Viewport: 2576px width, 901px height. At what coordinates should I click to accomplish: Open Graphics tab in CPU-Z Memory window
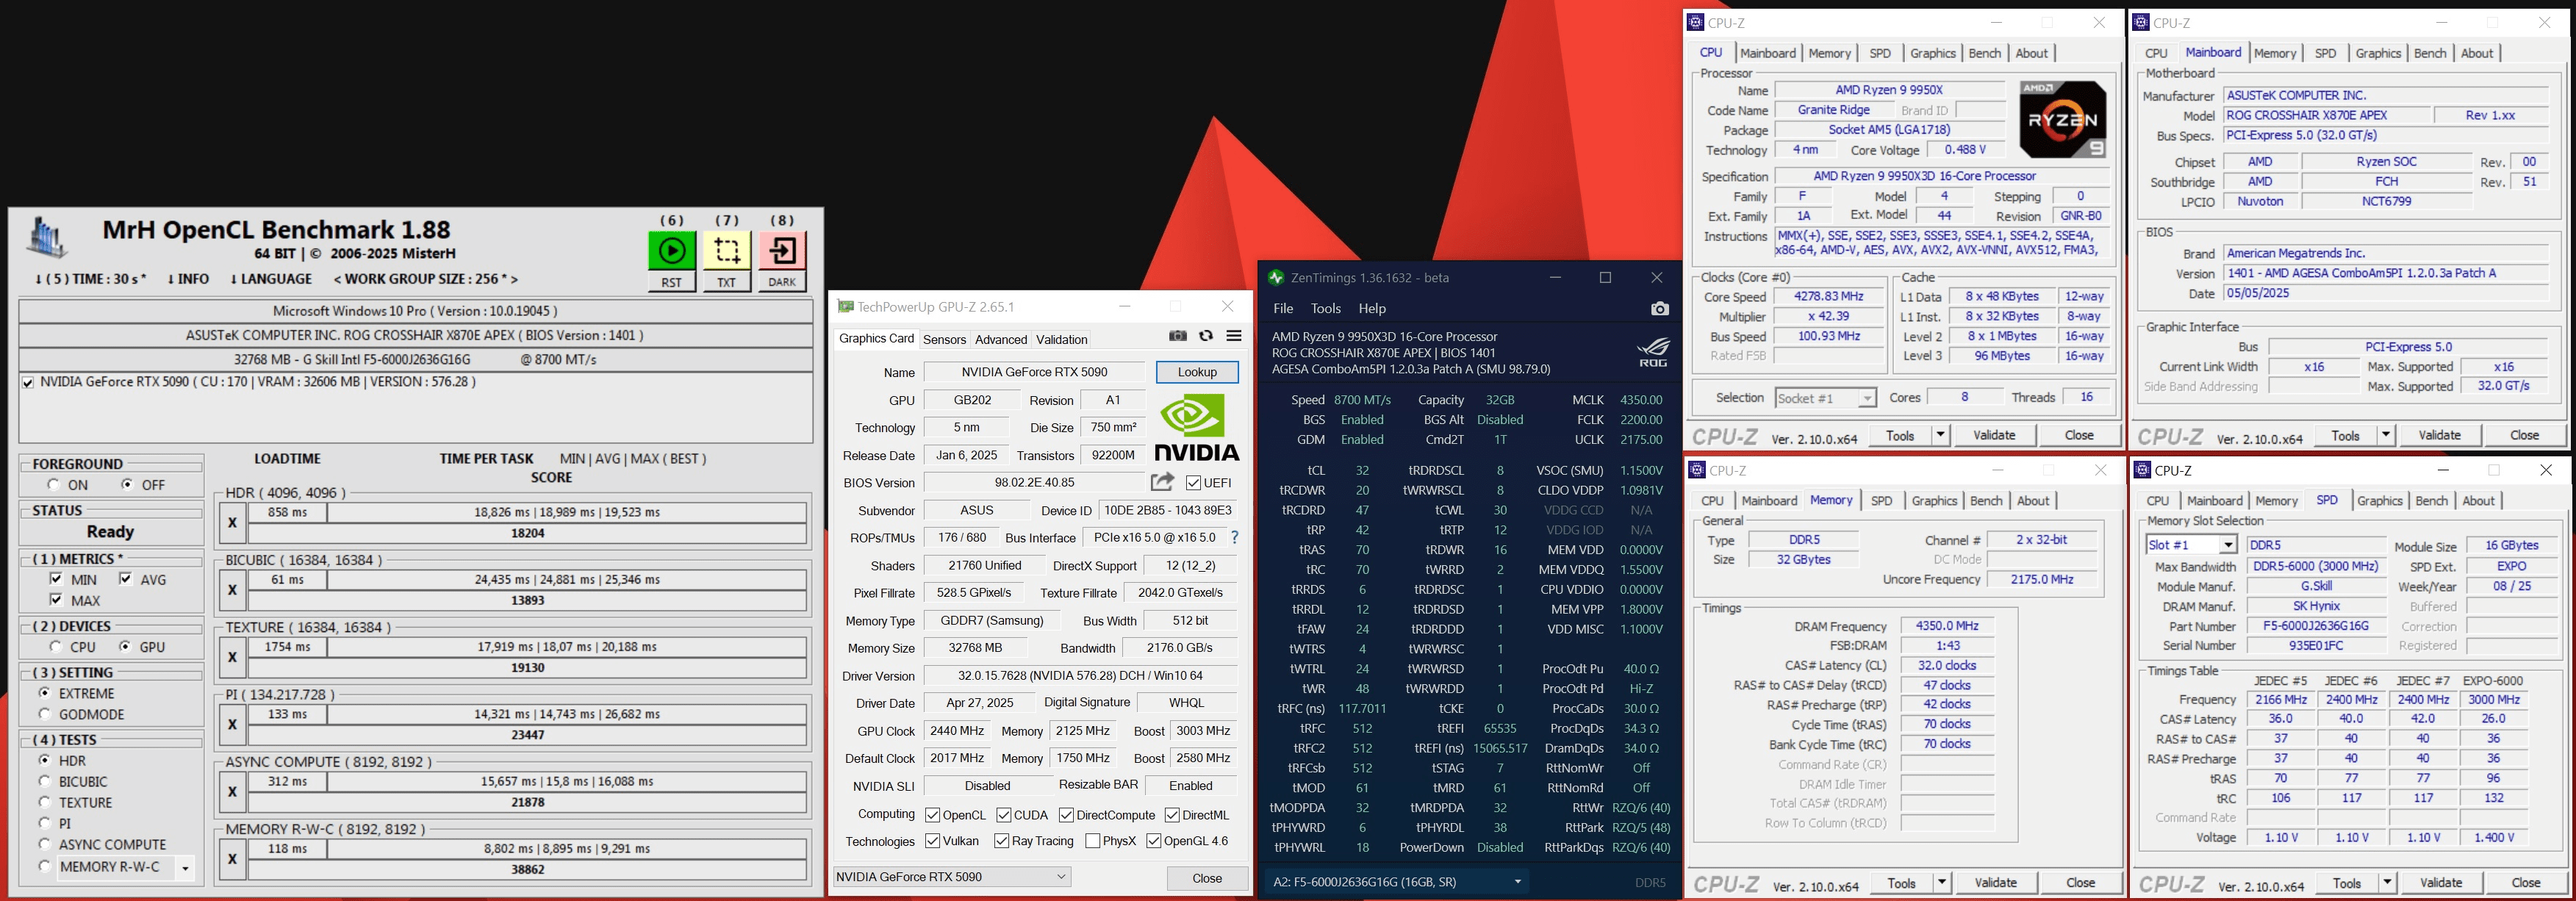(x=1934, y=501)
